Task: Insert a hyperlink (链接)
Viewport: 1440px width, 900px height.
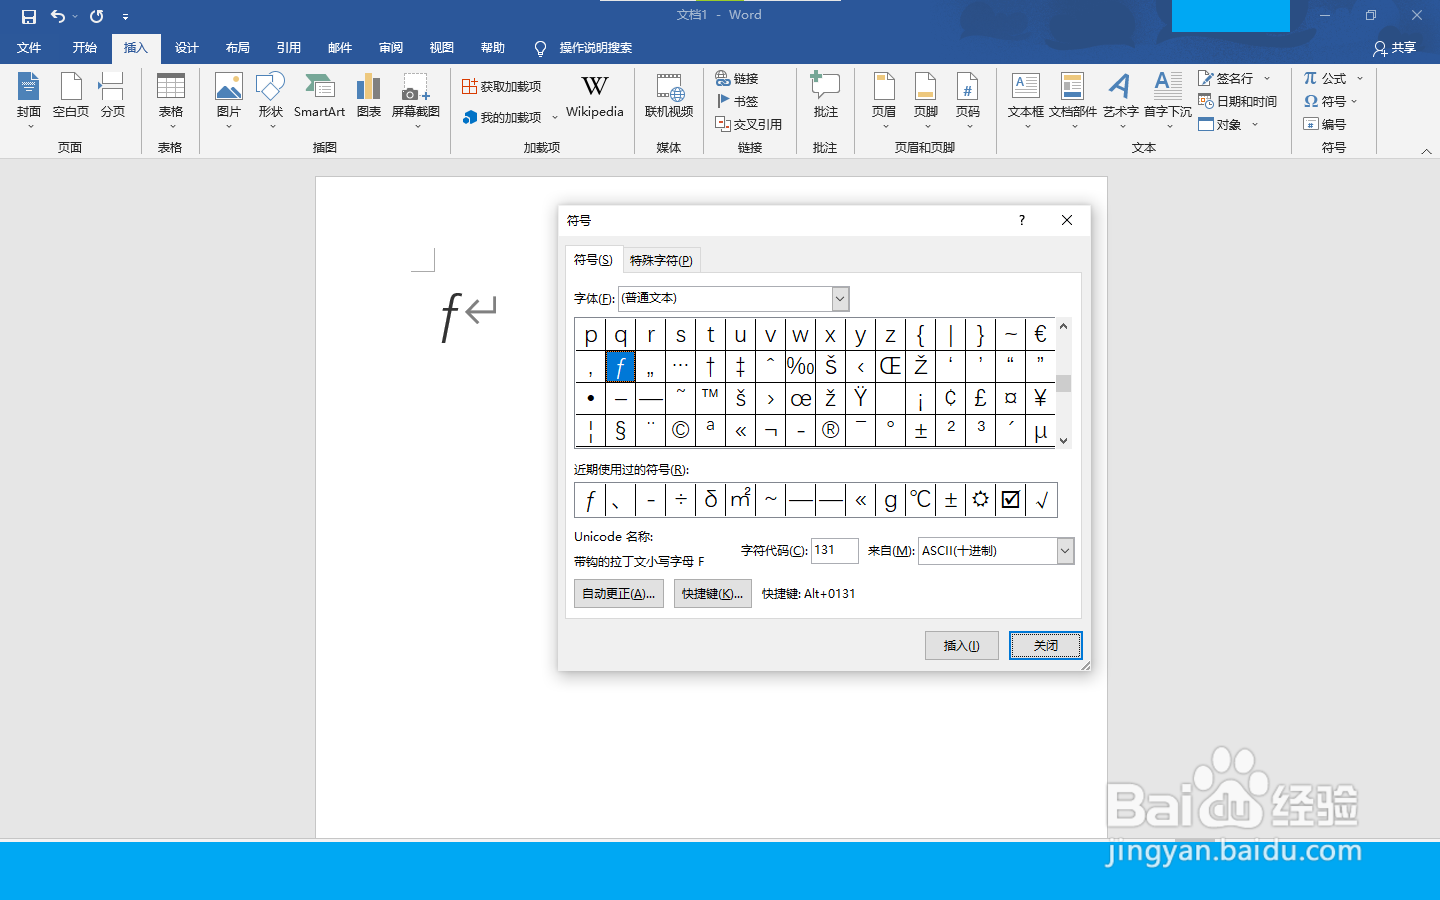Action: 737,78
